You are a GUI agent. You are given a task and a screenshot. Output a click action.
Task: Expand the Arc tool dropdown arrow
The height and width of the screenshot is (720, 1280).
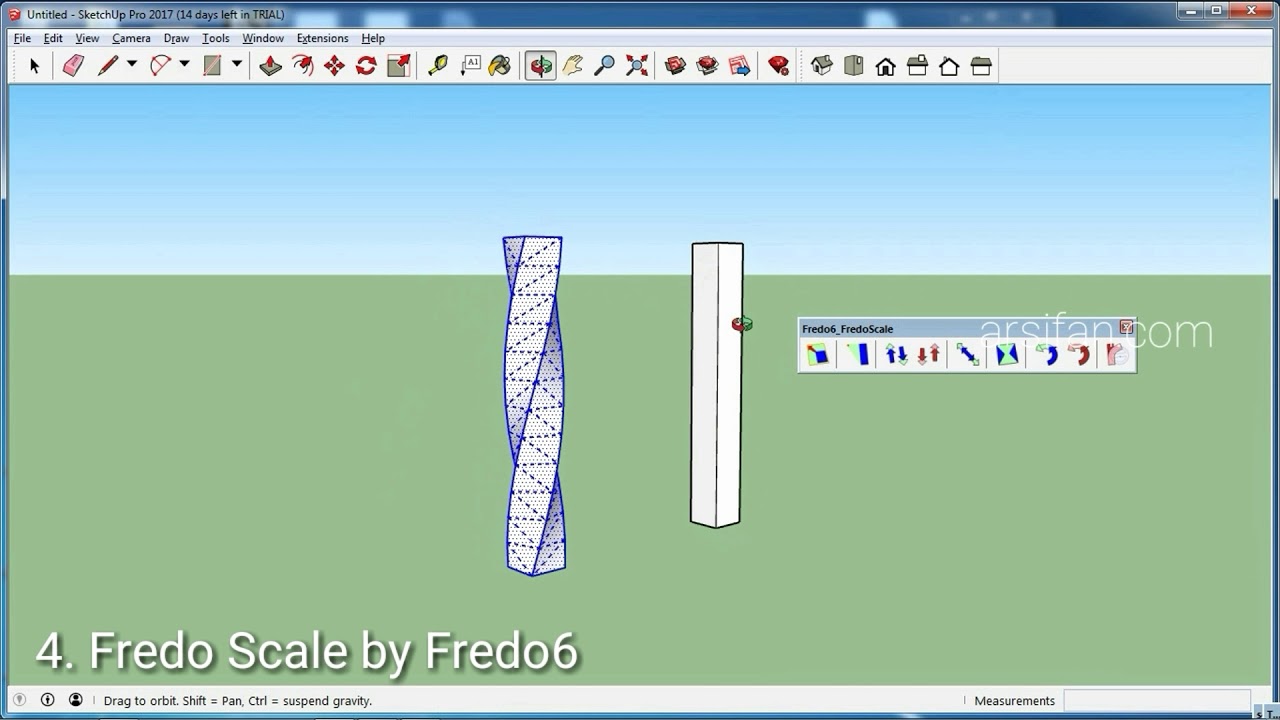[184, 66]
